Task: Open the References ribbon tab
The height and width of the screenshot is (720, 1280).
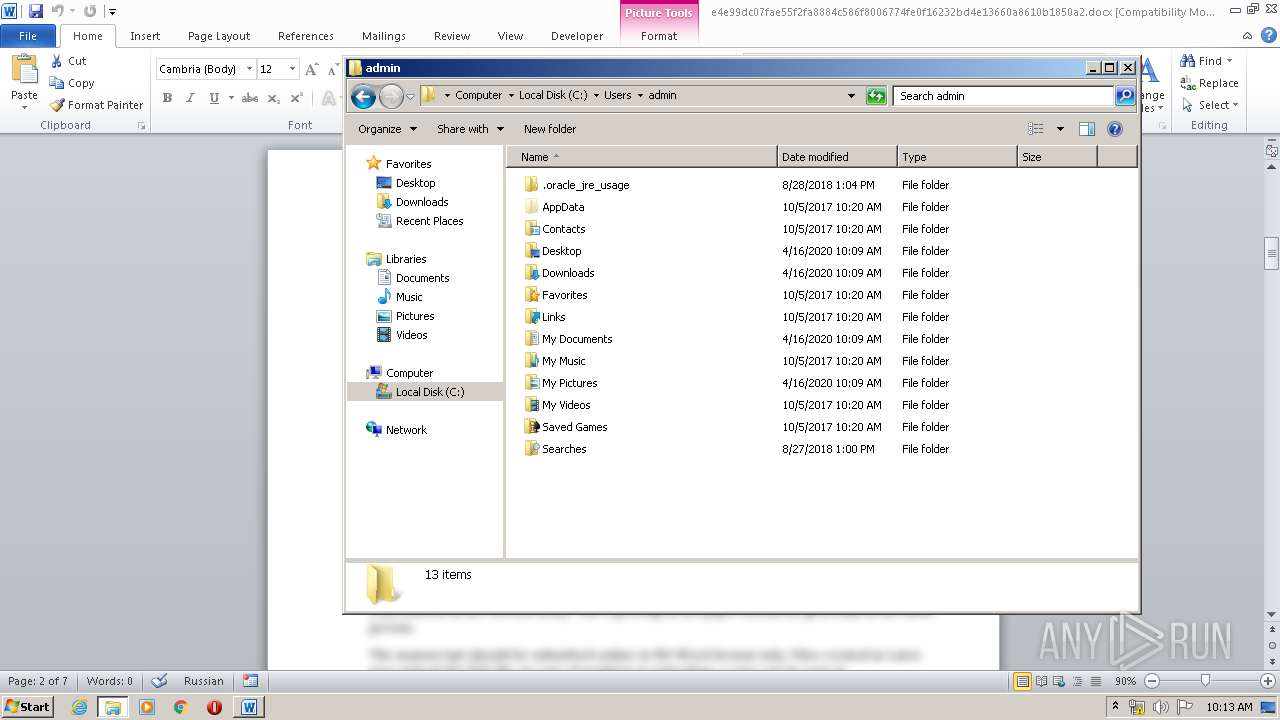Action: click(x=306, y=36)
